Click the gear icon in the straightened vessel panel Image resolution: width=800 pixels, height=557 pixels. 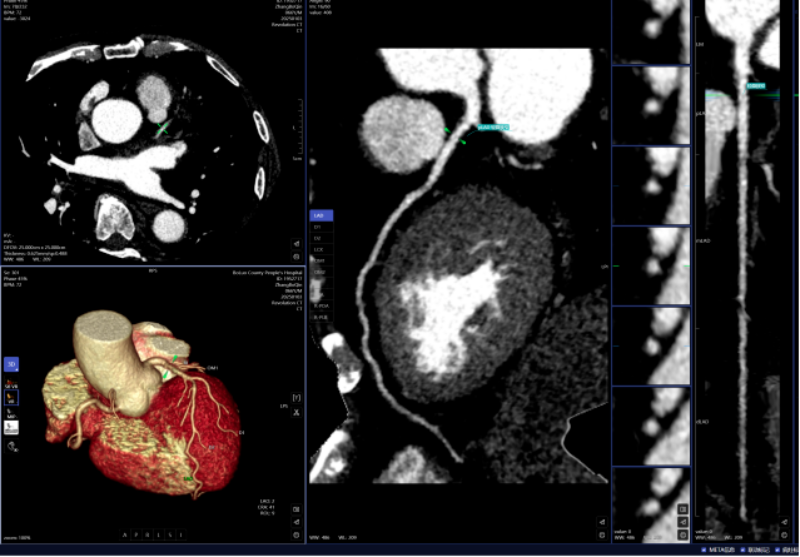[785, 535]
